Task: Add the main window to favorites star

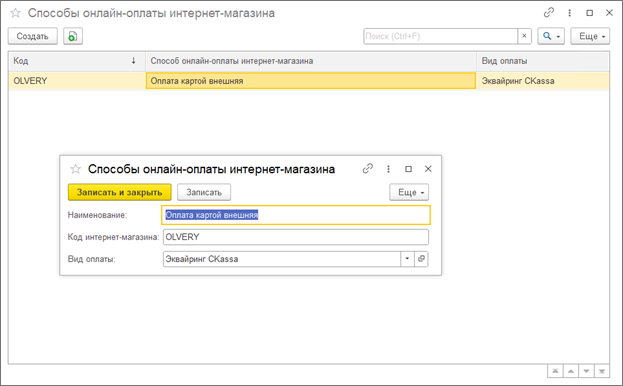Action: (15, 13)
